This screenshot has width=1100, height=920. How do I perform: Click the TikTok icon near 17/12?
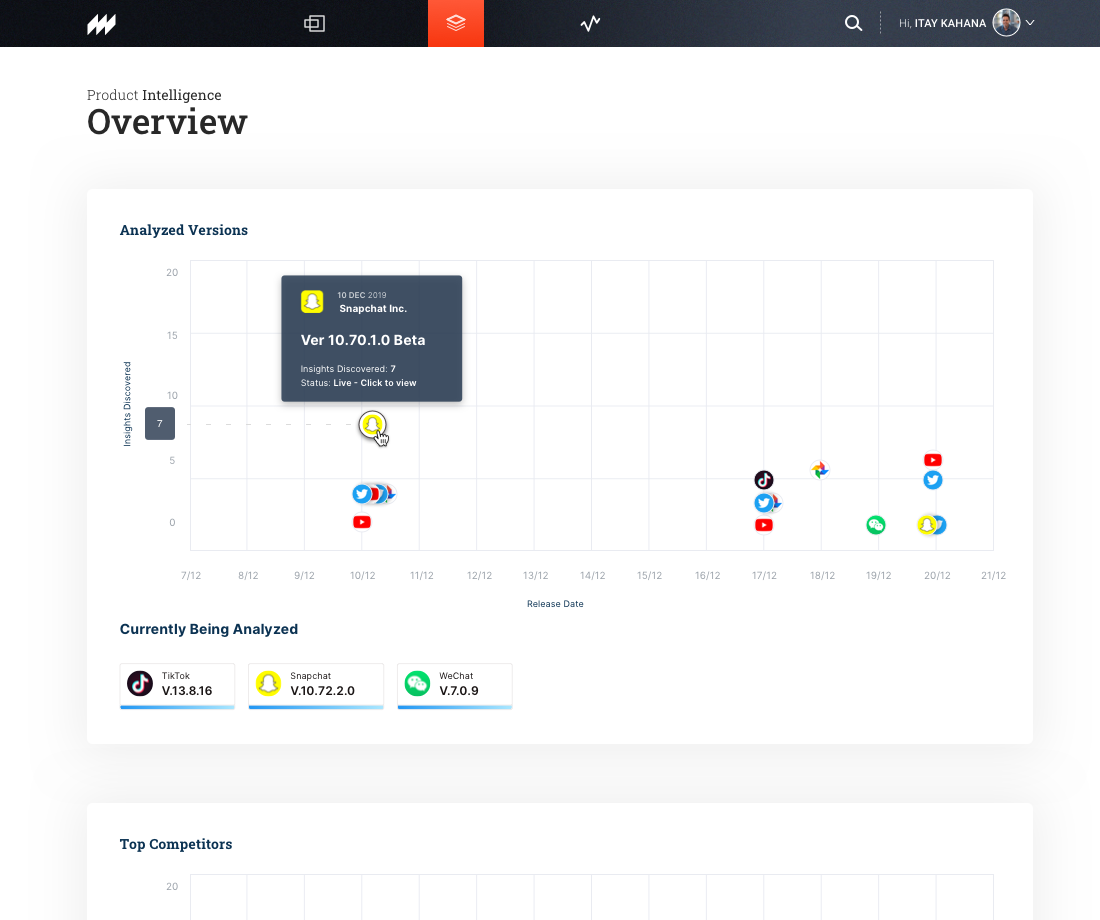click(x=764, y=479)
